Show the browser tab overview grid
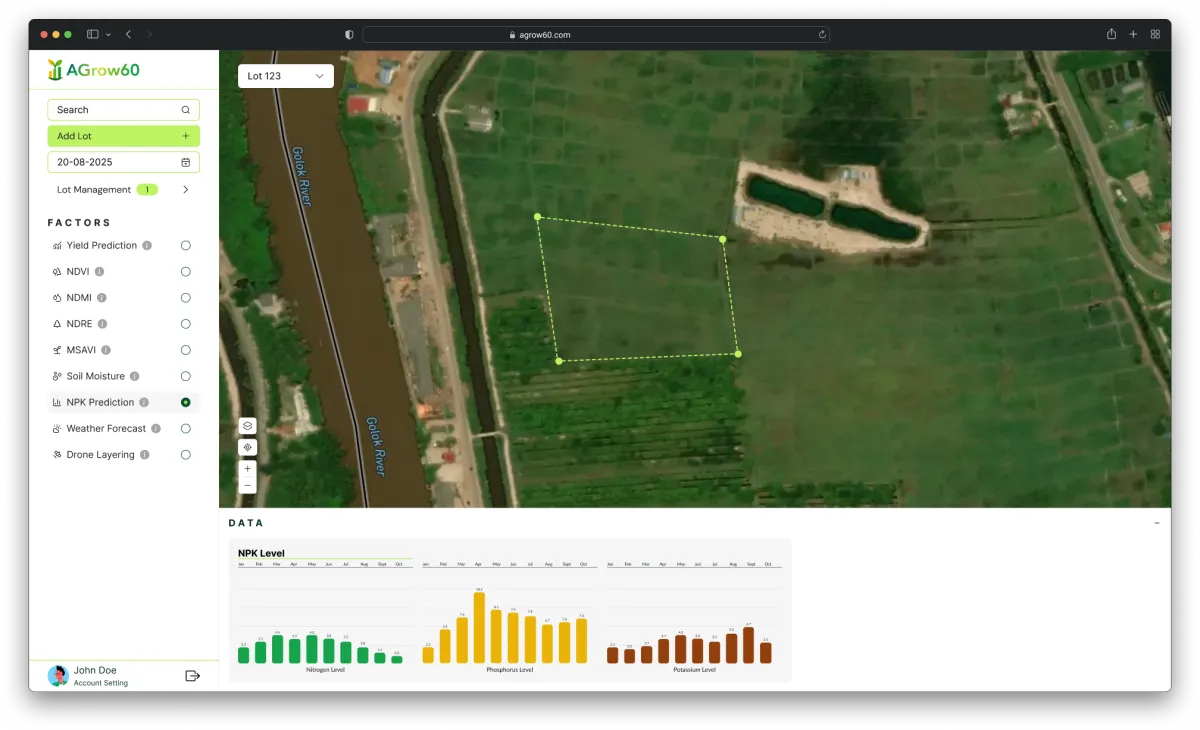1200x730 pixels. pyautogui.click(x=1155, y=34)
